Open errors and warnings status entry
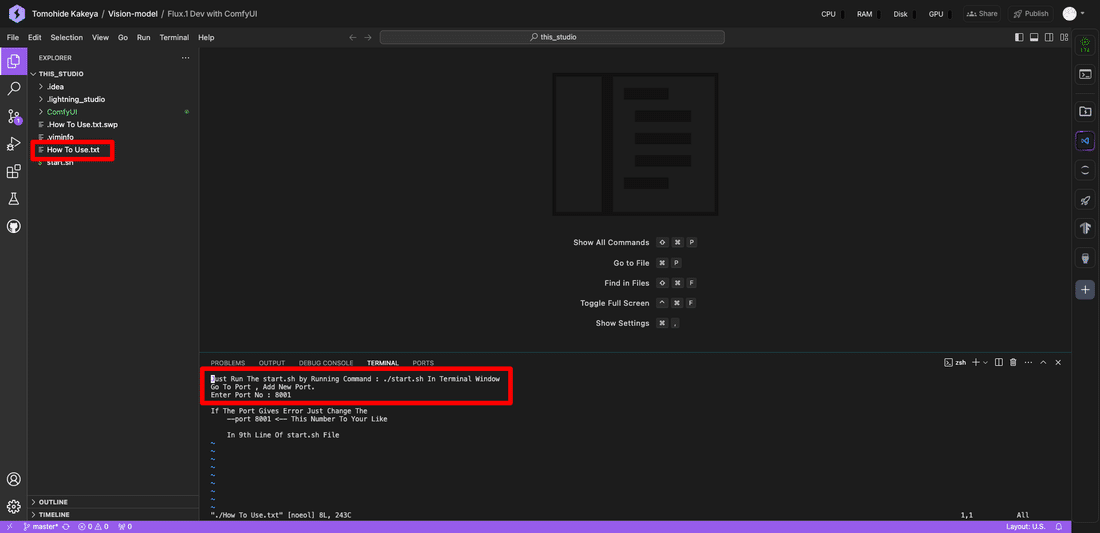Viewport: 1100px width, 533px height. [95, 526]
